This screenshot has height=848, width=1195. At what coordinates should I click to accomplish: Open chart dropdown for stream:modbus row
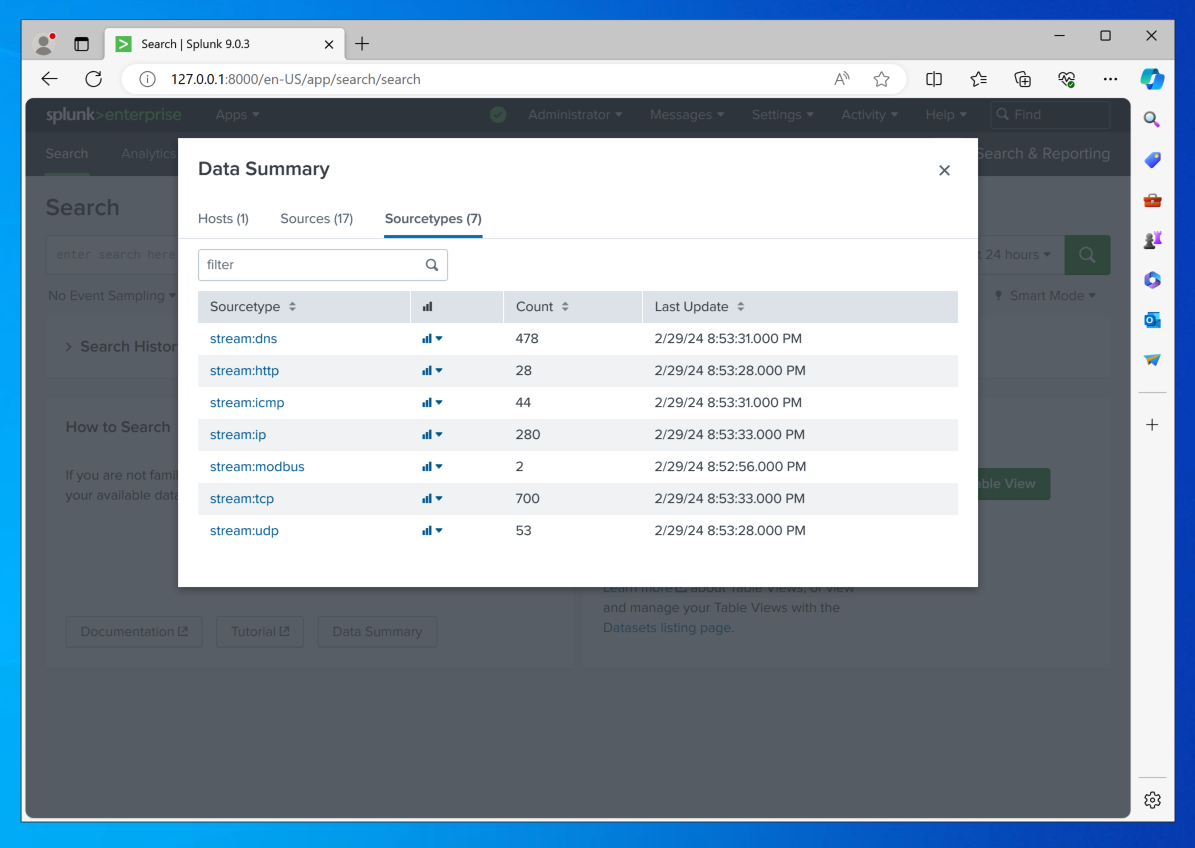[432, 467]
